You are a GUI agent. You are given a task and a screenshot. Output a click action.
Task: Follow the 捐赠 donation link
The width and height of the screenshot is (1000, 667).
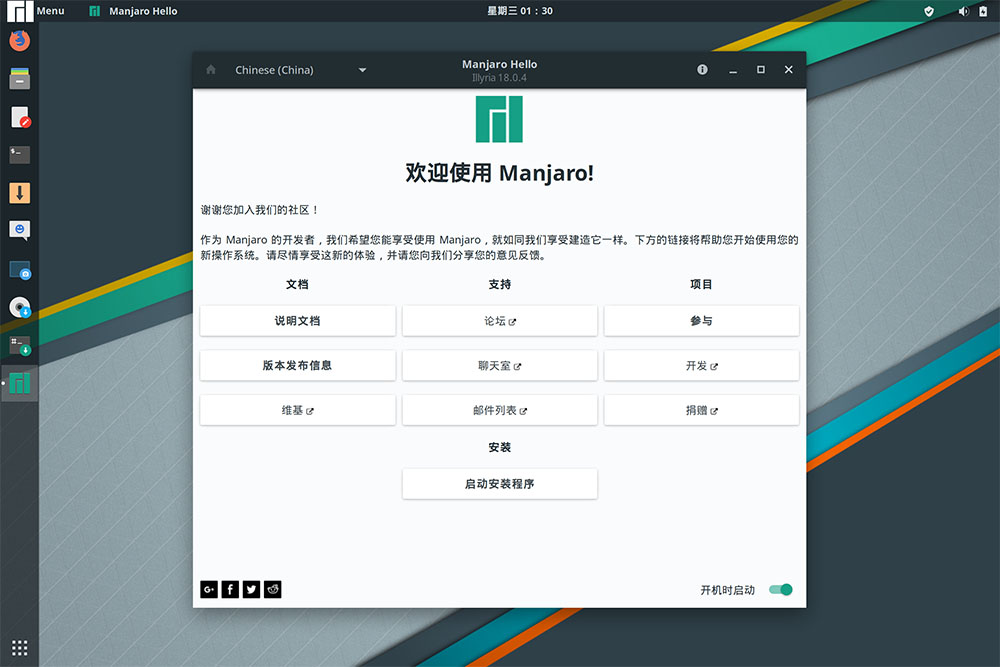pos(701,409)
